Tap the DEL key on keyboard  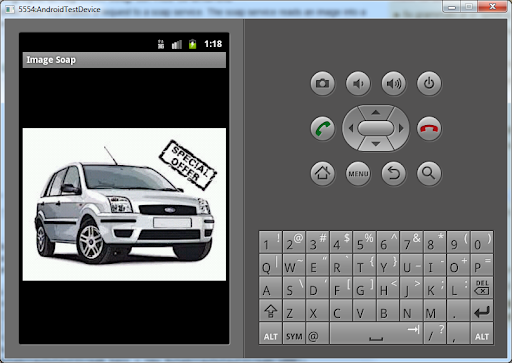coord(482,288)
